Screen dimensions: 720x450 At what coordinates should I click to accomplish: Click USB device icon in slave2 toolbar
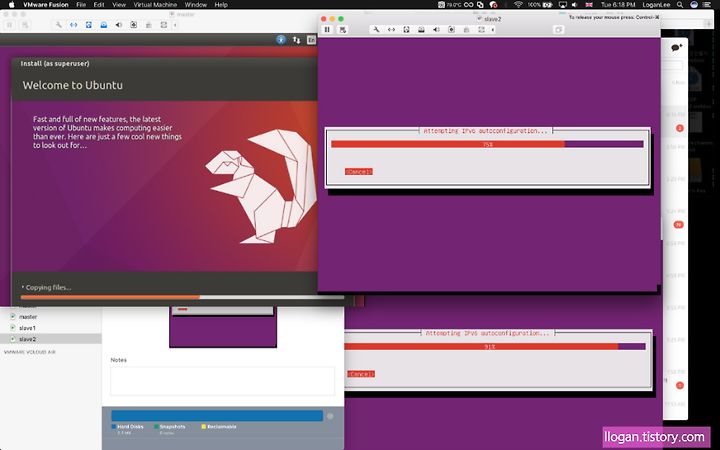tap(466, 29)
